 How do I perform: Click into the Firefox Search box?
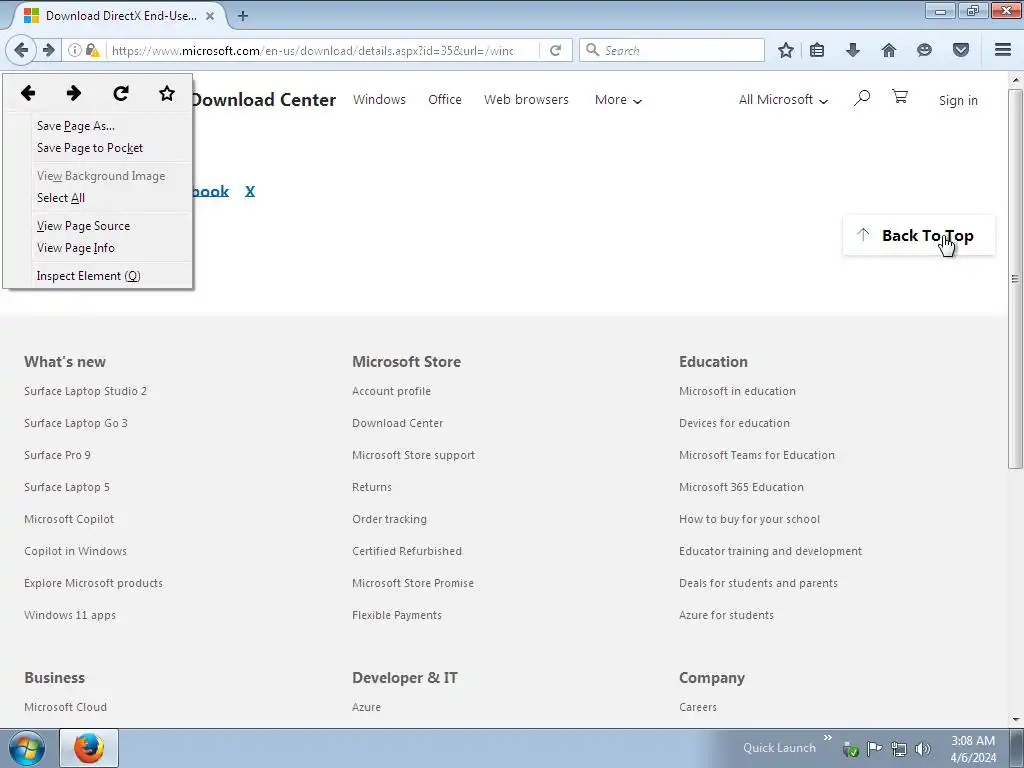click(672, 50)
